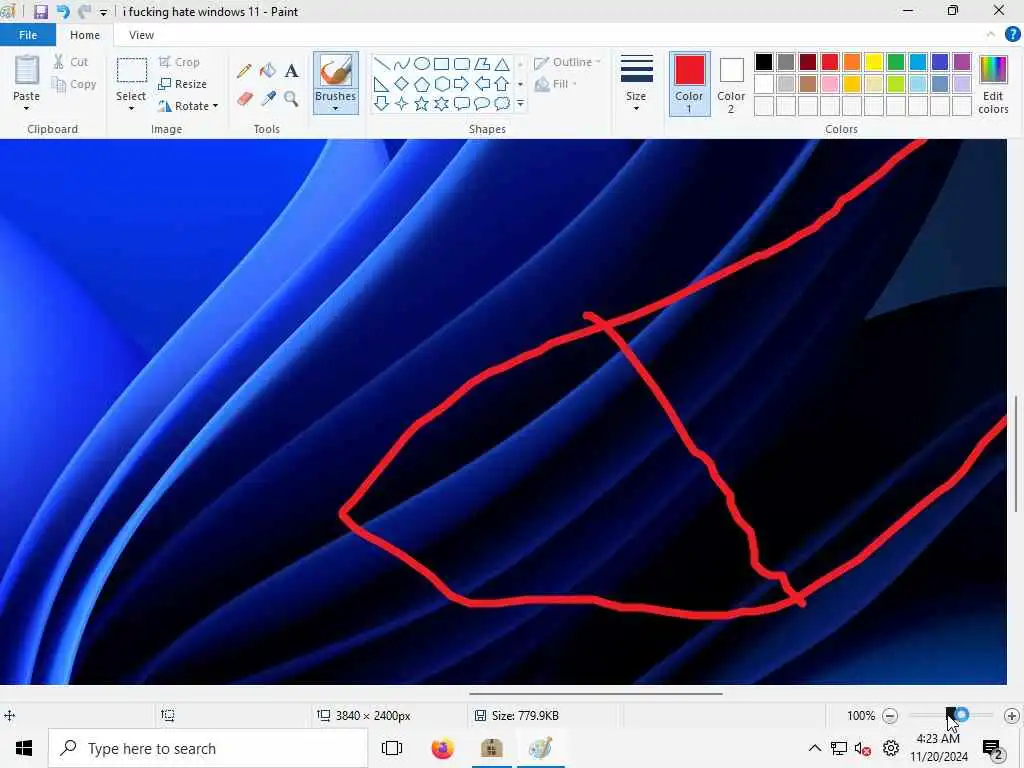
Task: Click Save icon in quick access toolbar
Action: click(x=40, y=12)
